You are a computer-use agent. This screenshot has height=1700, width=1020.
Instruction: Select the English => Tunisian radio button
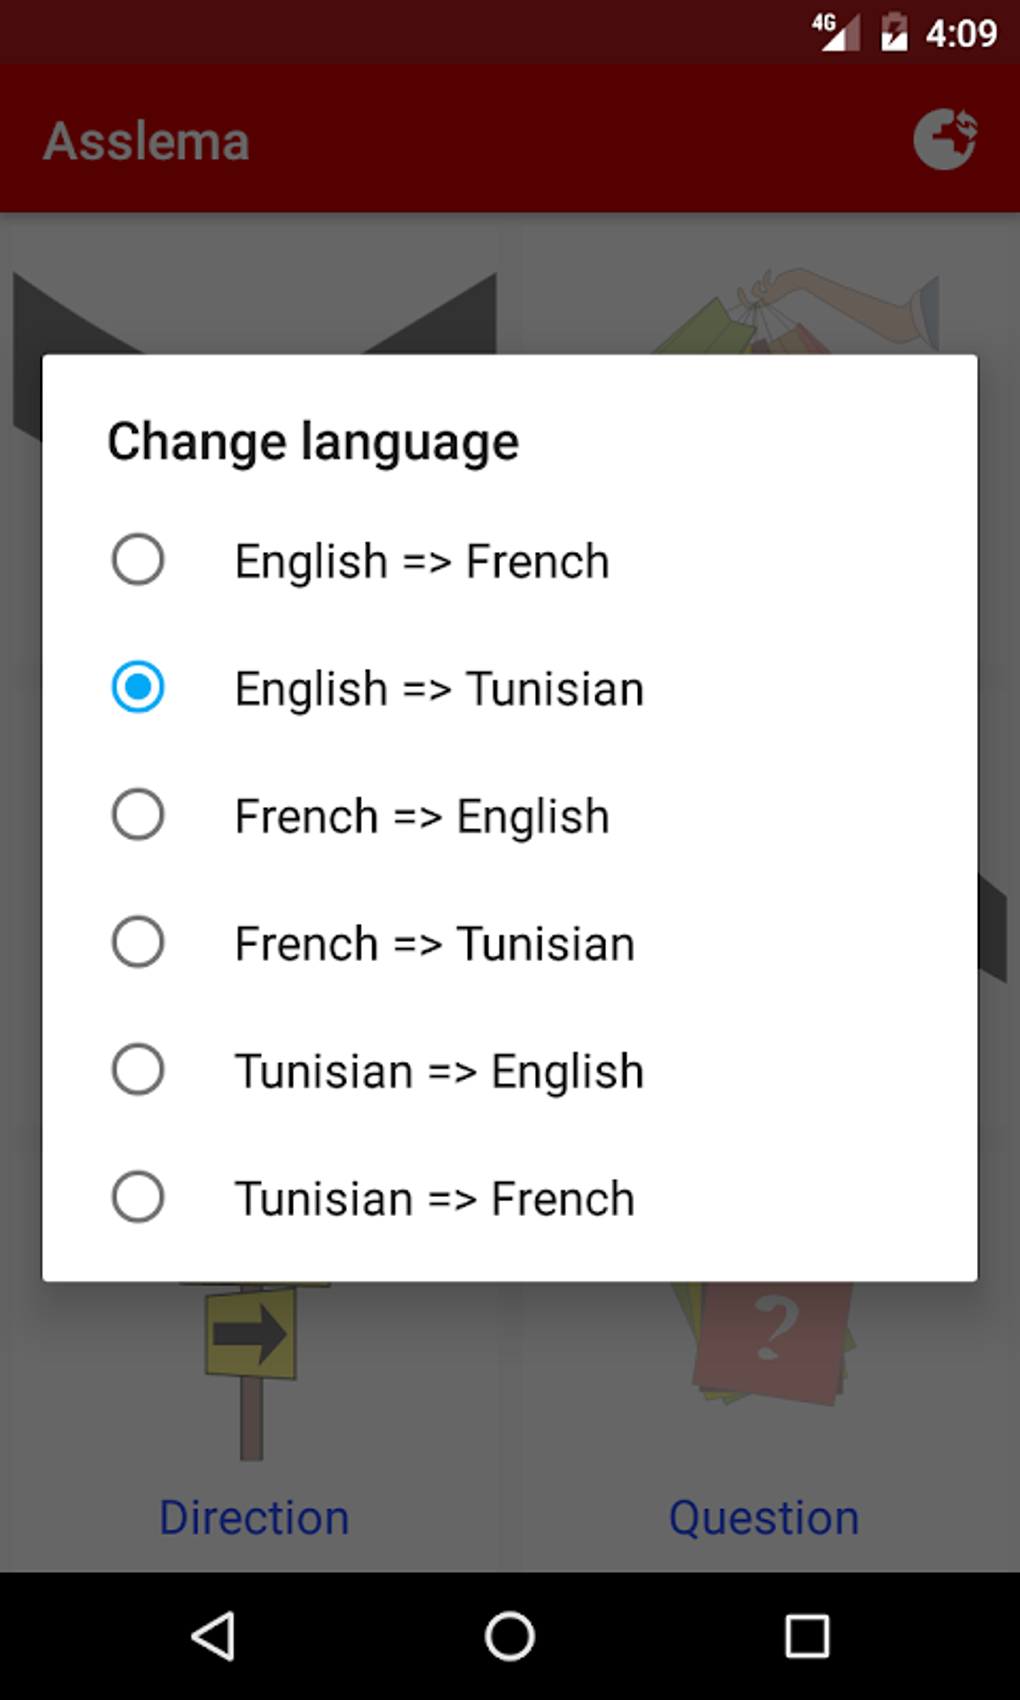pyautogui.click(x=138, y=688)
